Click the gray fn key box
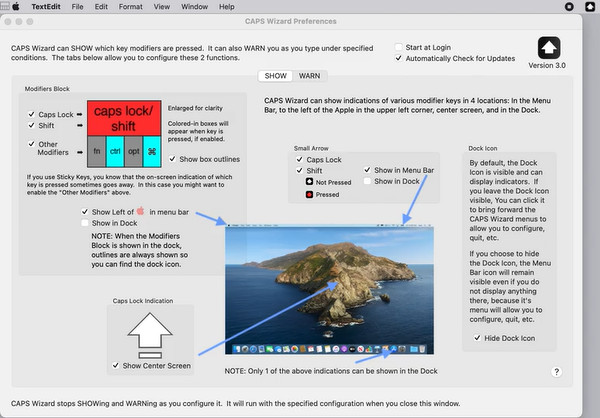Screen dimensions: 600x418 pos(96,152)
